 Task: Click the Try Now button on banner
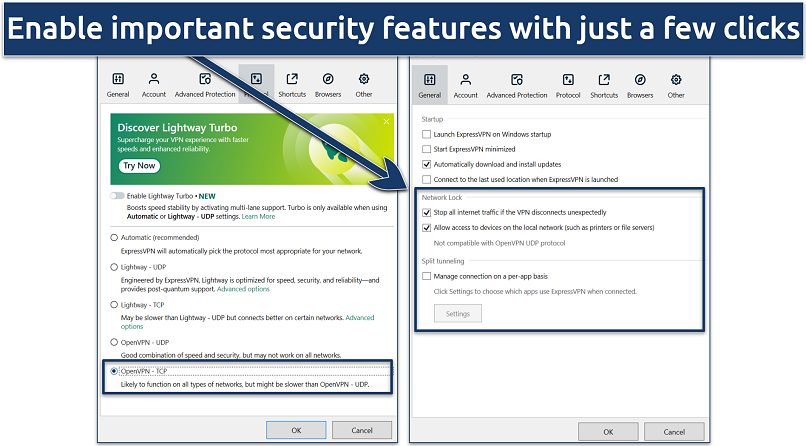(x=139, y=166)
